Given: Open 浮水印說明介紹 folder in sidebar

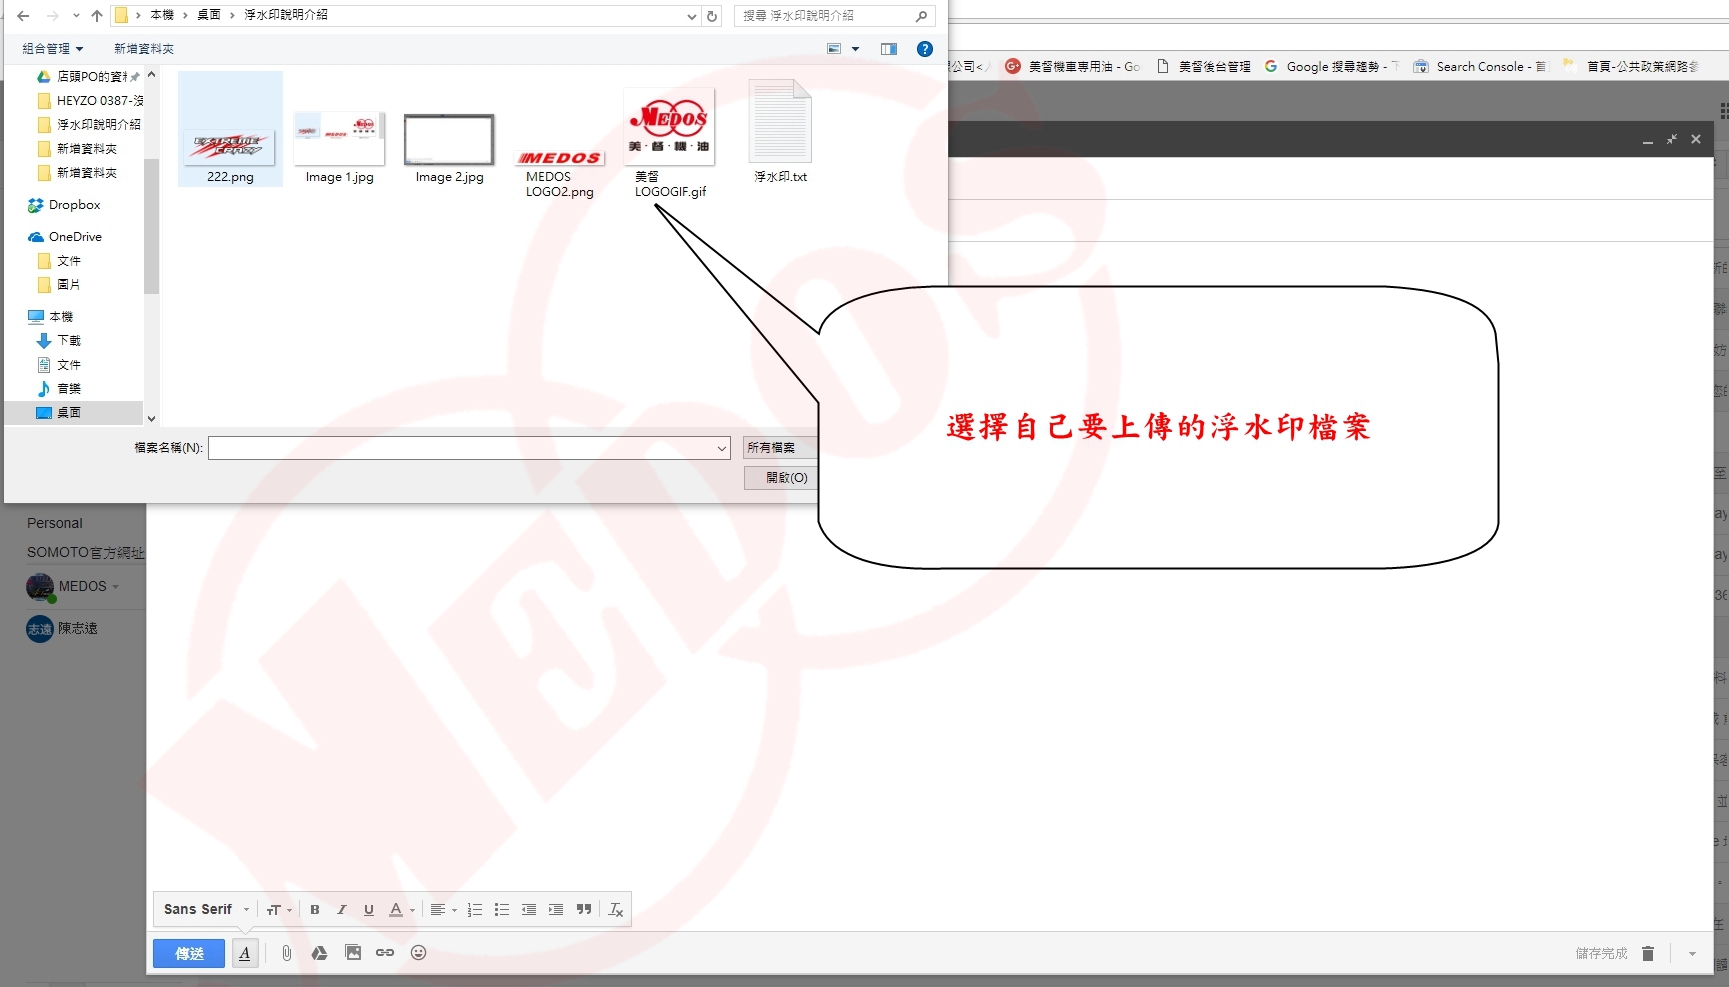Looking at the screenshot, I should click(90, 125).
